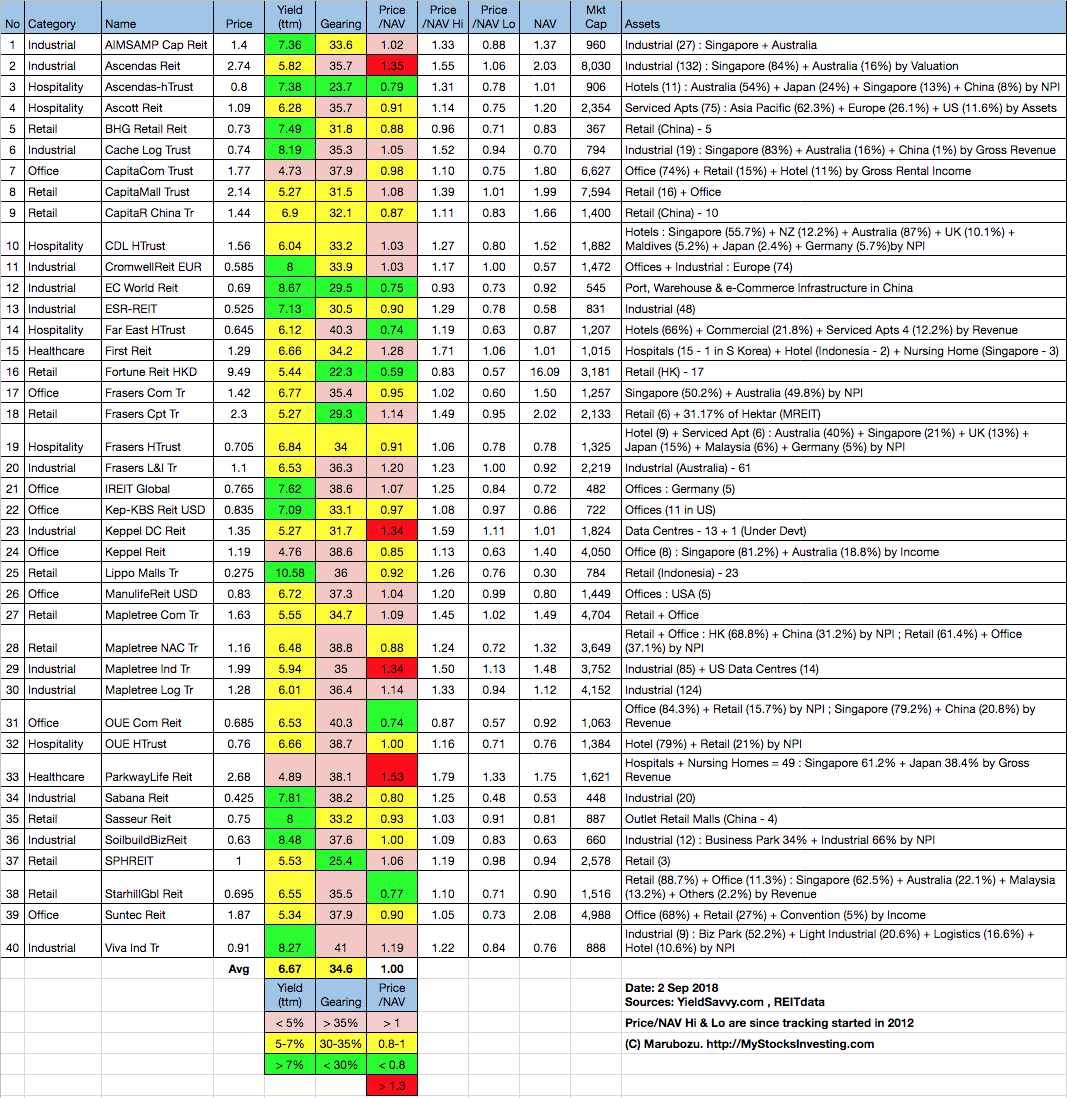
Task: Select SPHREIT gearing 25.4
Action: [341, 861]
